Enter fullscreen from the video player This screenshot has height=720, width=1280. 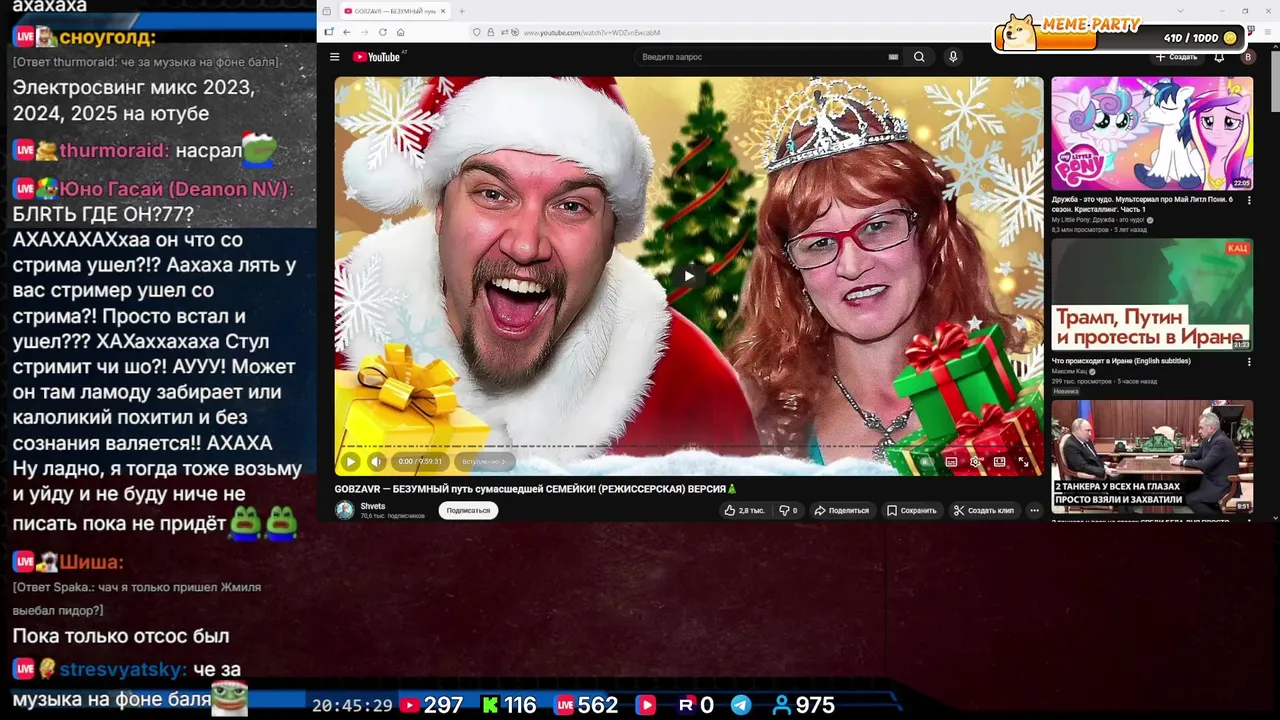pos(1023,461)
